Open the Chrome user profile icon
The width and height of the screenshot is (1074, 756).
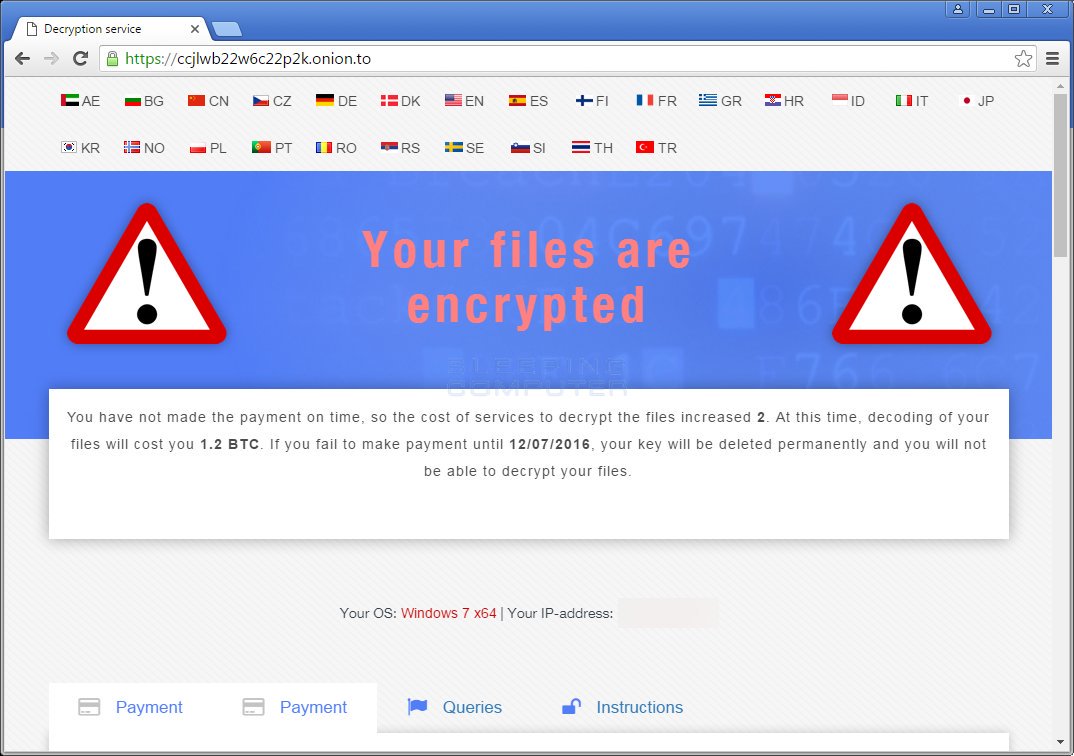(x=958, y=9)
